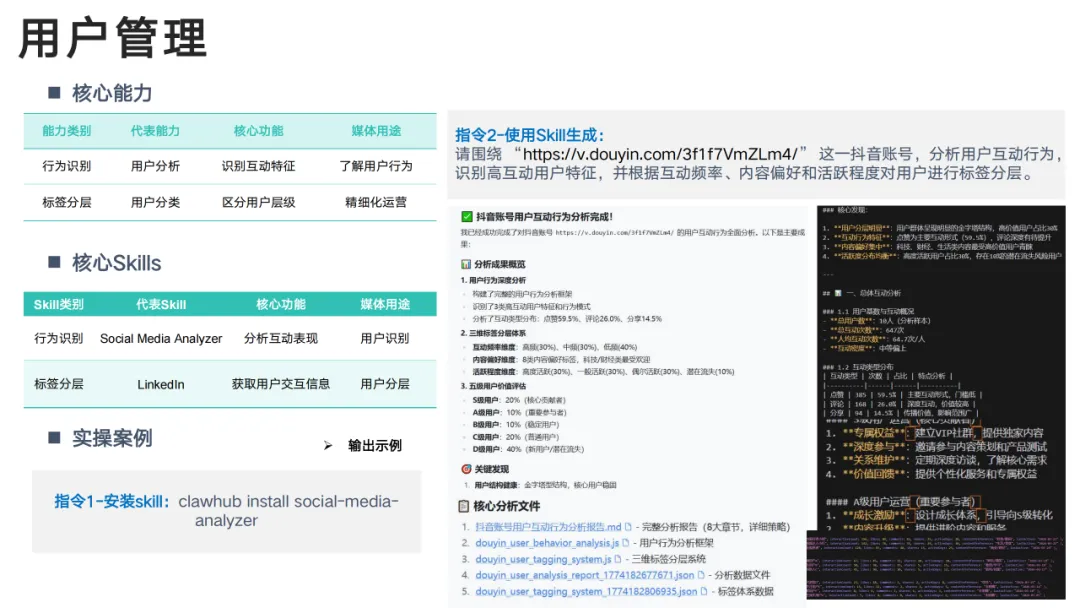The image size is (1080, 608).
Task: Click the file icon after douyin_user_tagging_system.js
Action: 618,559
